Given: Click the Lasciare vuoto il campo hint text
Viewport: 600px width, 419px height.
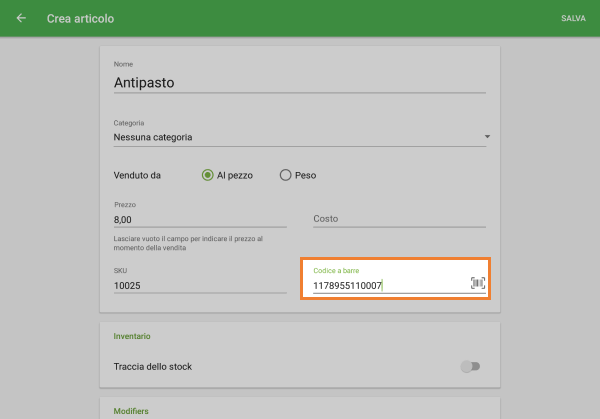Looking at the screenshot, I should (188, 243).
